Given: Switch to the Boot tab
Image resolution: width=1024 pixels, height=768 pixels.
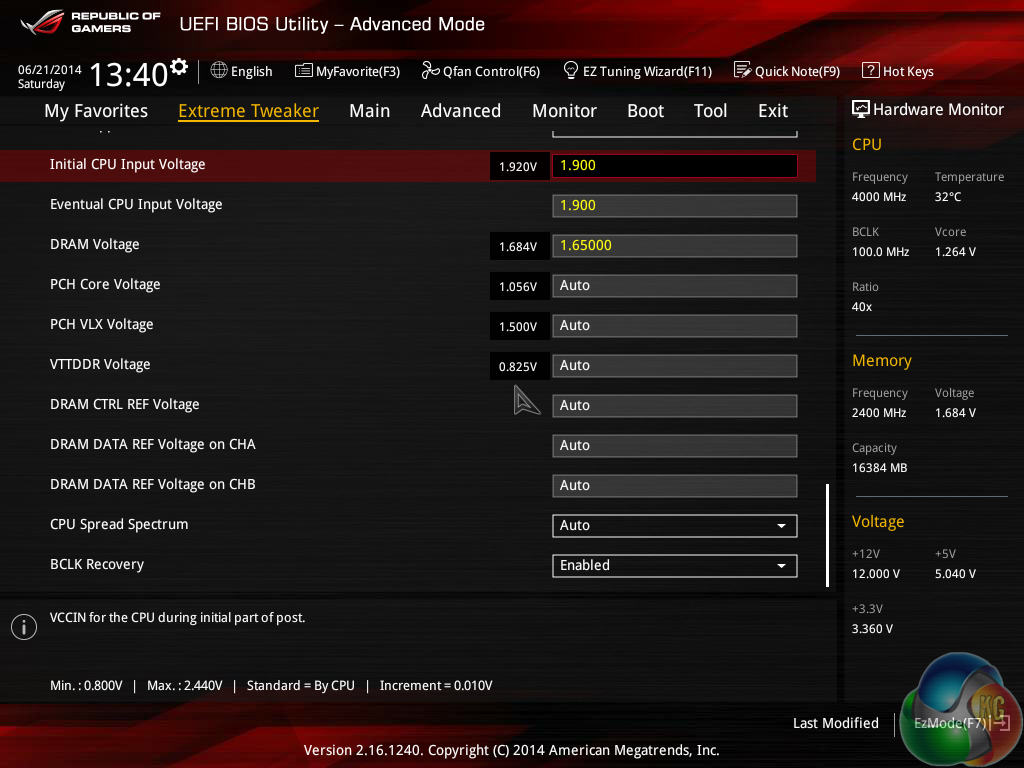Looking at the screenshot, I should [645, 111].
